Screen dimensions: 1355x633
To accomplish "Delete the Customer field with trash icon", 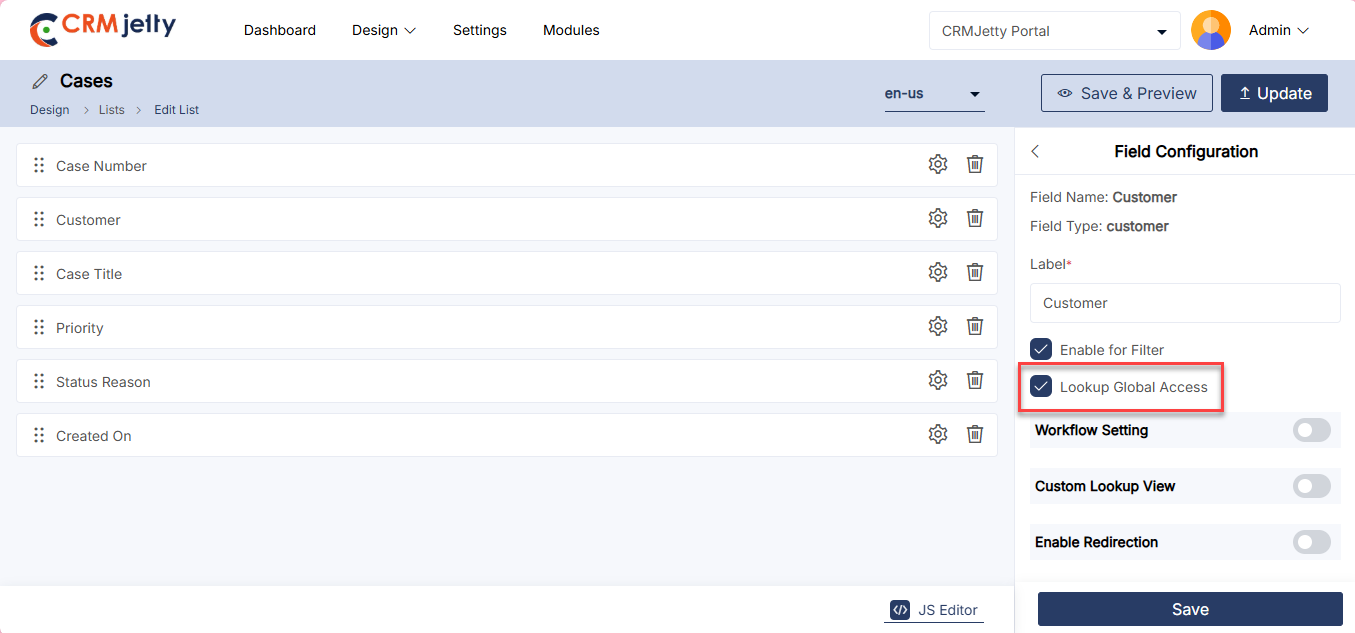I will coord(974,219).
